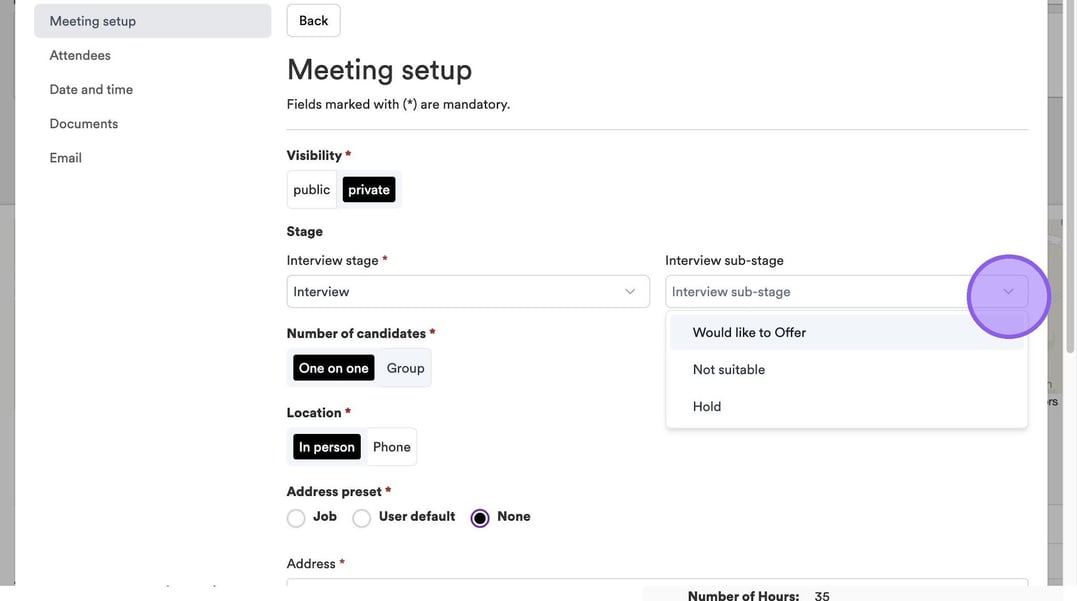The height and width of the screenshot is (601, 1077).
Task: Set visibility to private
Action: 369,190
